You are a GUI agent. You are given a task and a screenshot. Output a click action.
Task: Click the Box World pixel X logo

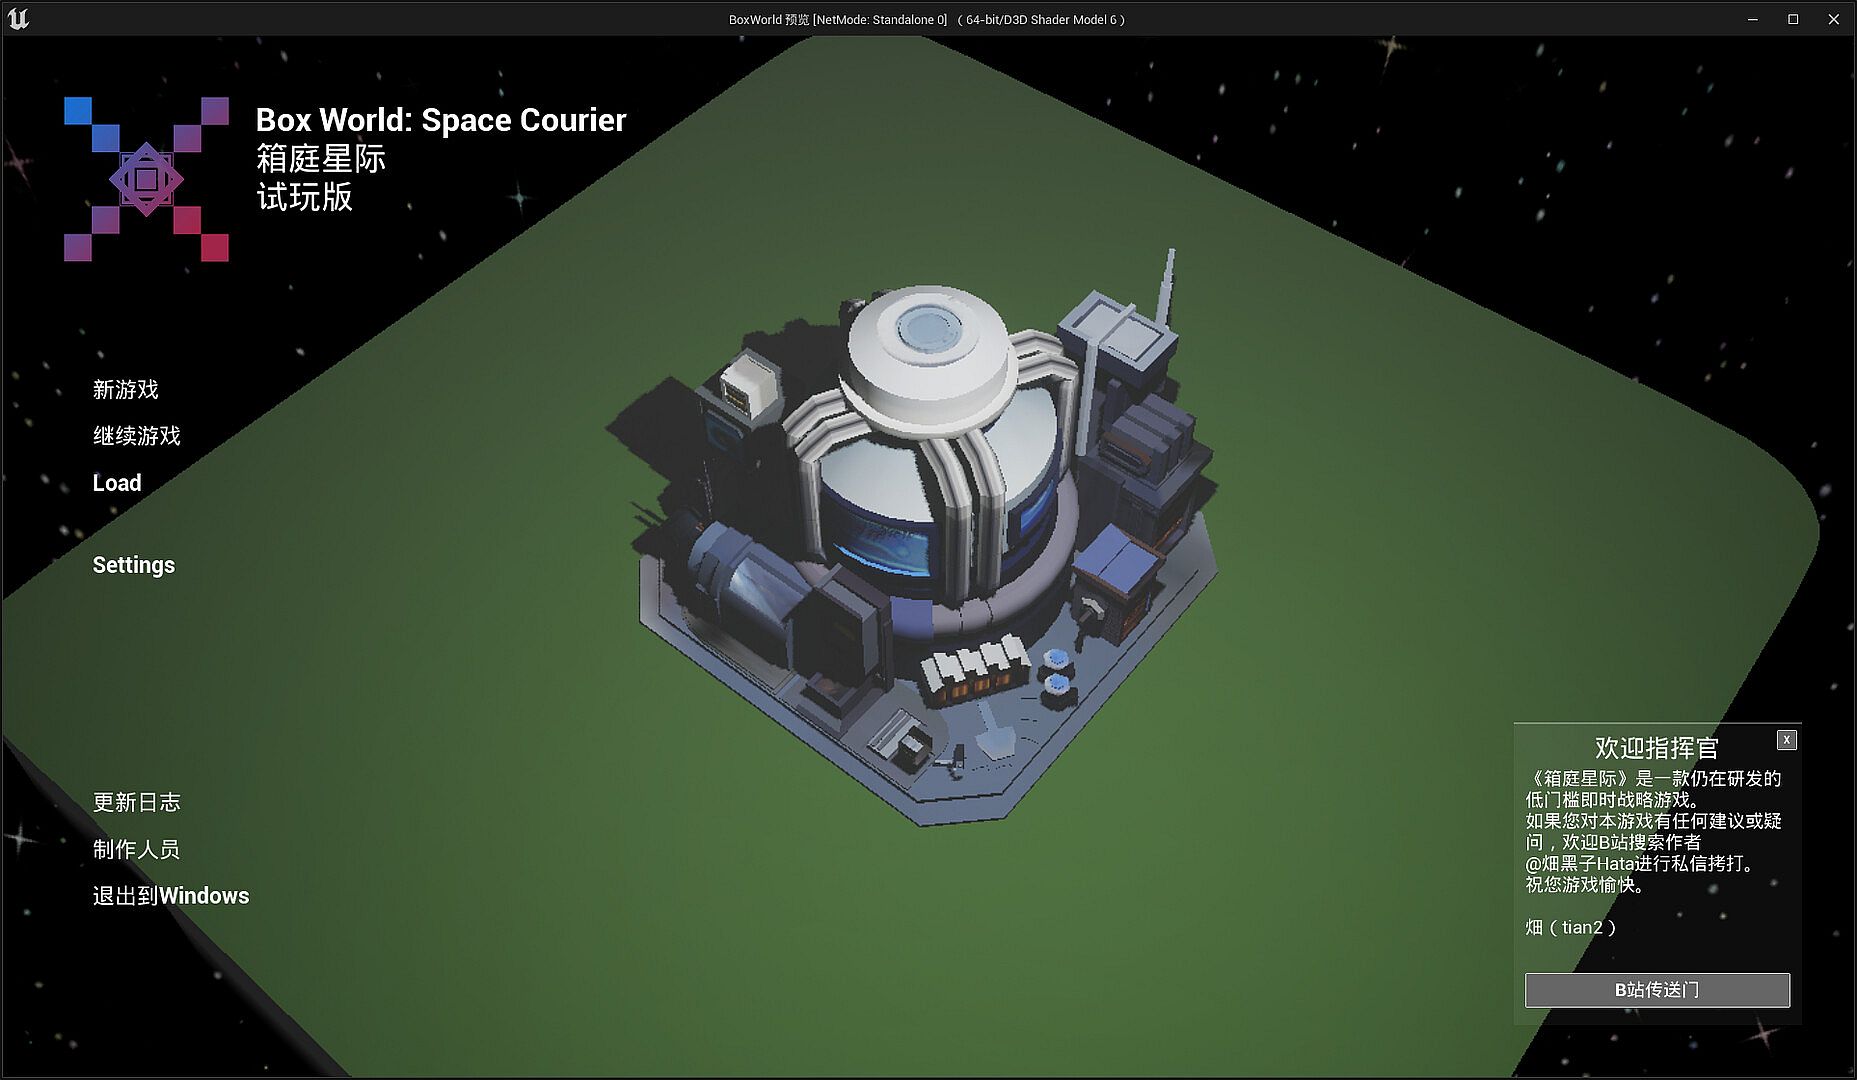click(146, 179)
